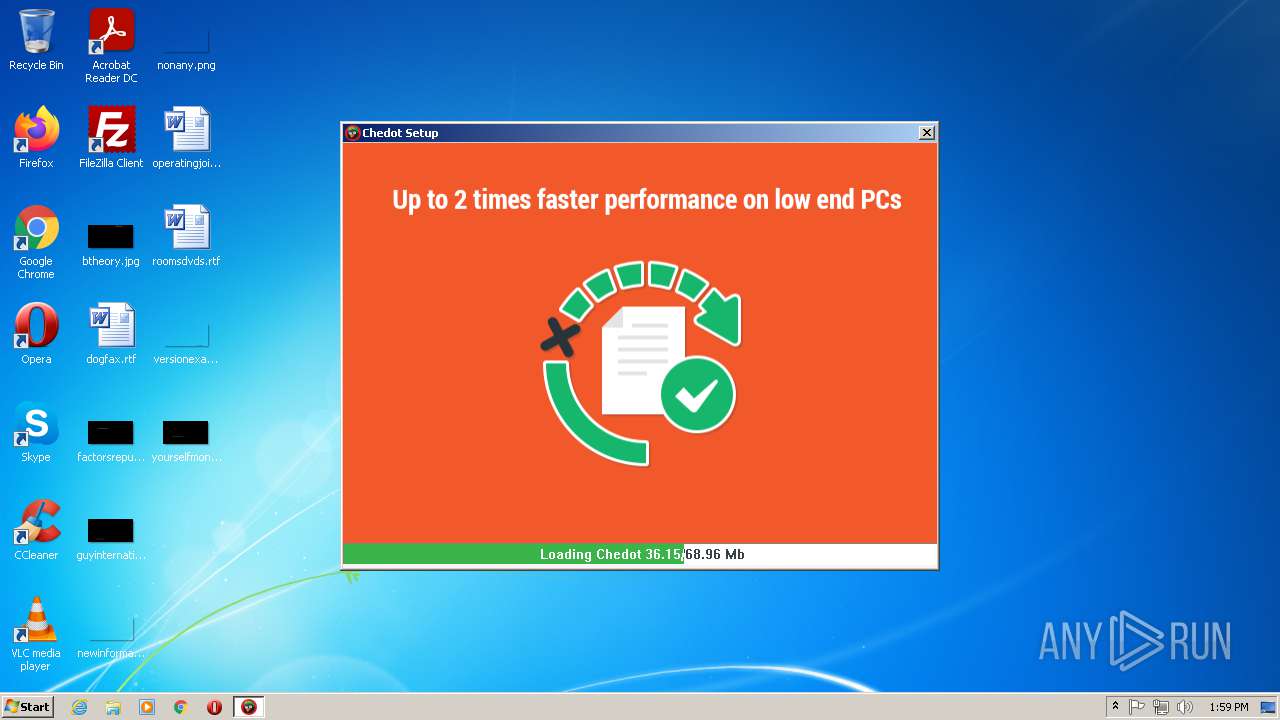This screenshot has width=1280, height=720.
Task: Launch Opera desktop shortcut
Action: pos(36,334)
